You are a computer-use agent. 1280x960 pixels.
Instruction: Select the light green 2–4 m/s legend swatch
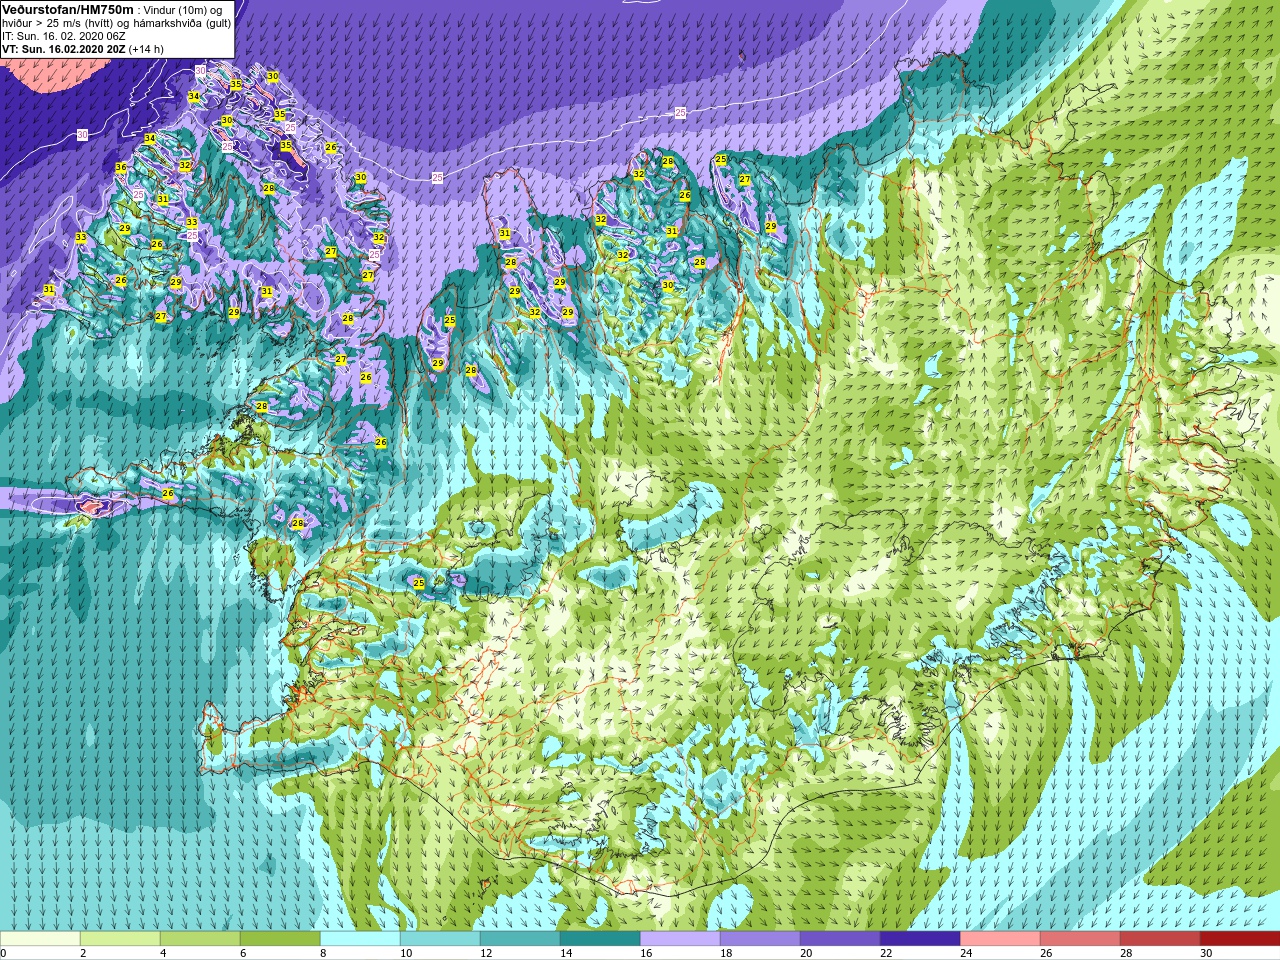pyautogui.click(x=120, y=938)
